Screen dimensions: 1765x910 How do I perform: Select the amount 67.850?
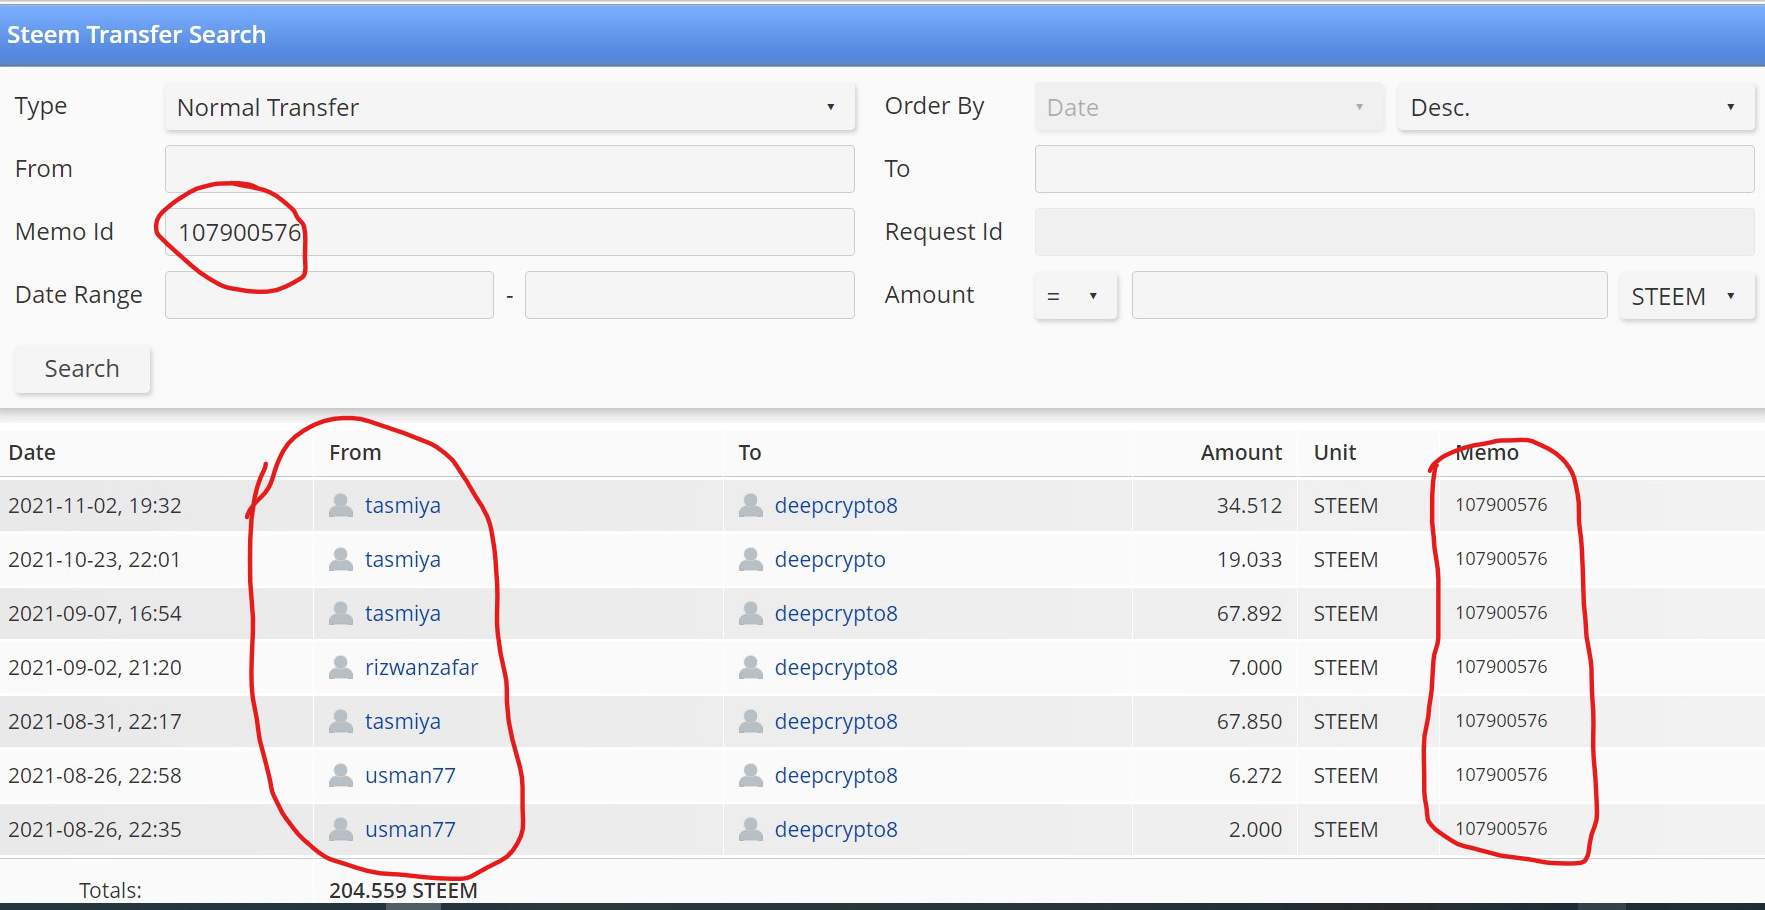pos(1249,721)
